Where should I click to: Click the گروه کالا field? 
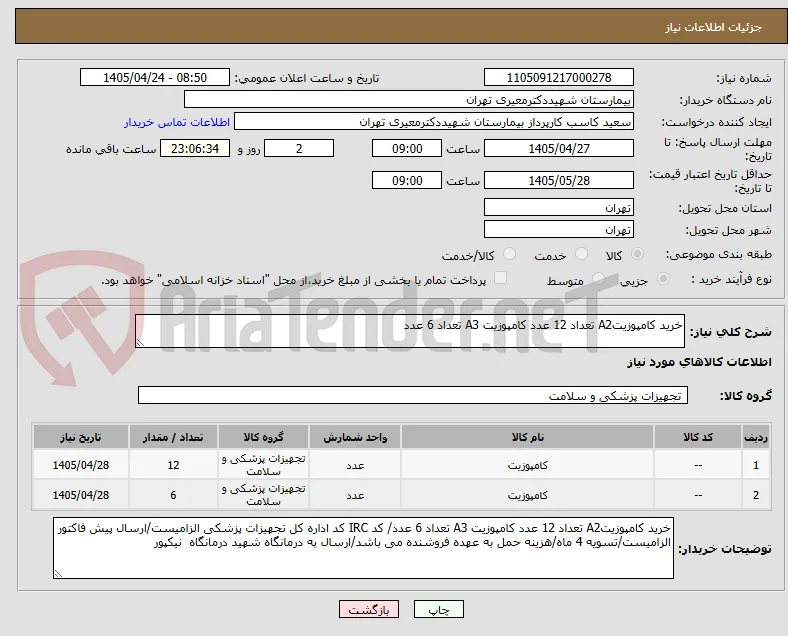[x=413, y=395]
